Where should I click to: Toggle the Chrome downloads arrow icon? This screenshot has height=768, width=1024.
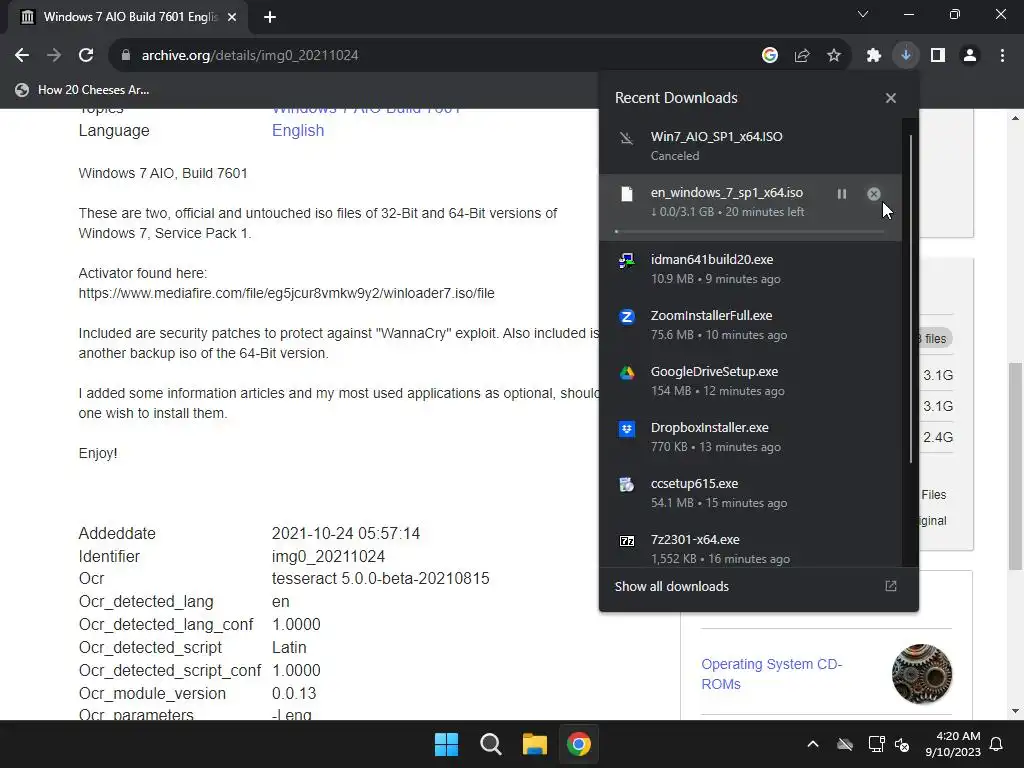click(906, 56)
